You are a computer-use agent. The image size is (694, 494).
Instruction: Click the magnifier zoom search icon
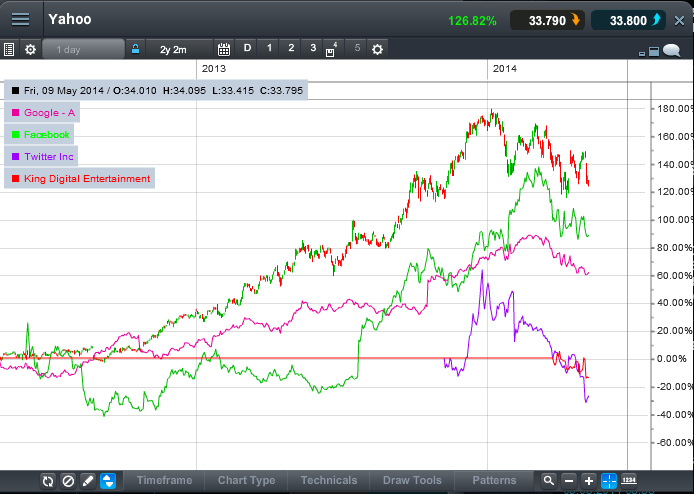pos(549,481)
